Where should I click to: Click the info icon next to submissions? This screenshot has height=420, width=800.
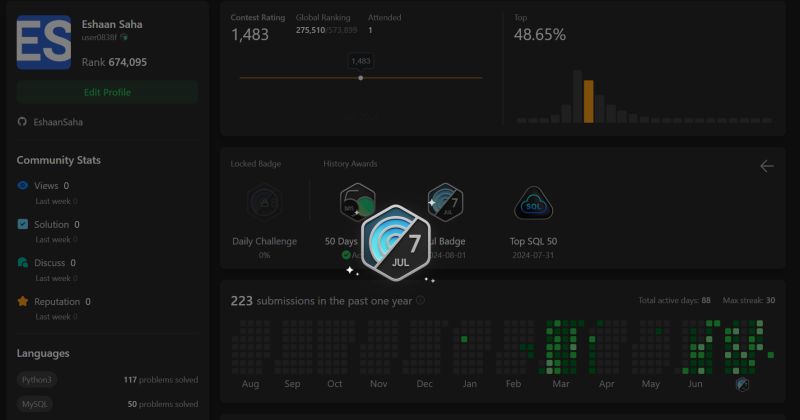(x=420, y=300)
